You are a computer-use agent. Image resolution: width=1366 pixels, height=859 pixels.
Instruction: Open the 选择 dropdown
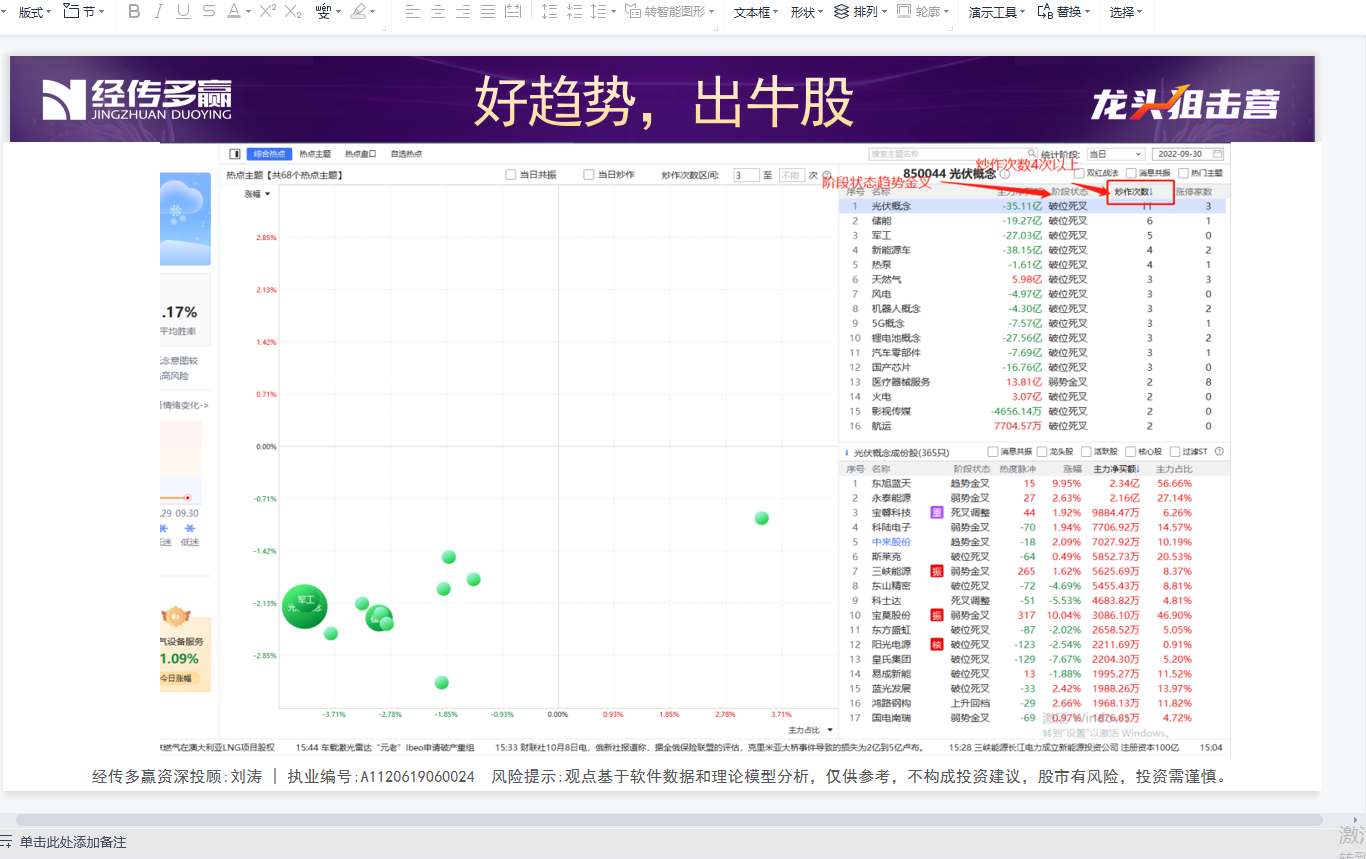[x=1125, y=12]
